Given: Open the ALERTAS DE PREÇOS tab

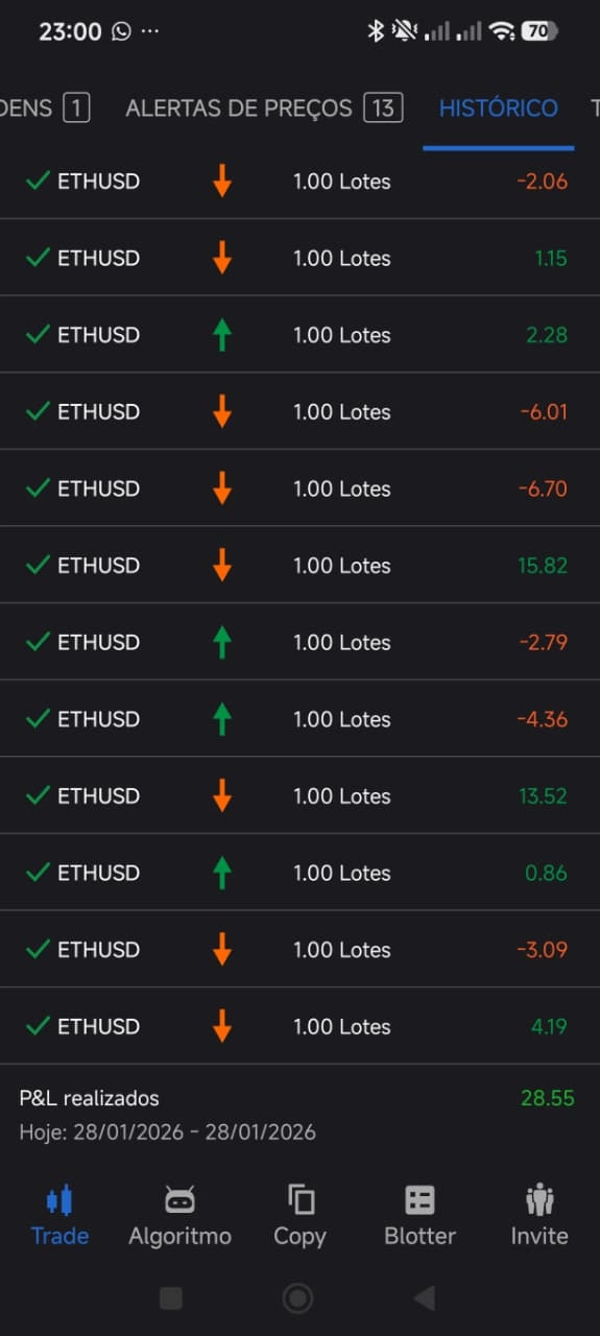Looking at the screenshot, I should point(262,108).
